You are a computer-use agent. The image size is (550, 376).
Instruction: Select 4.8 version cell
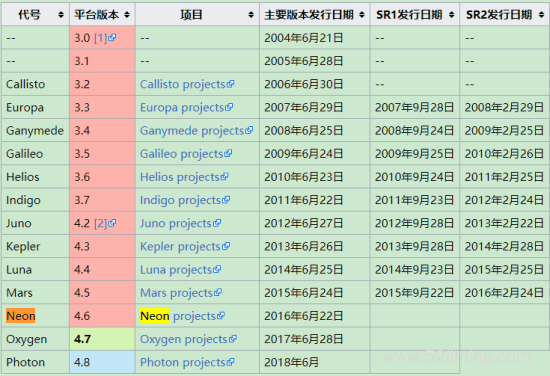[x=102, y=362]
